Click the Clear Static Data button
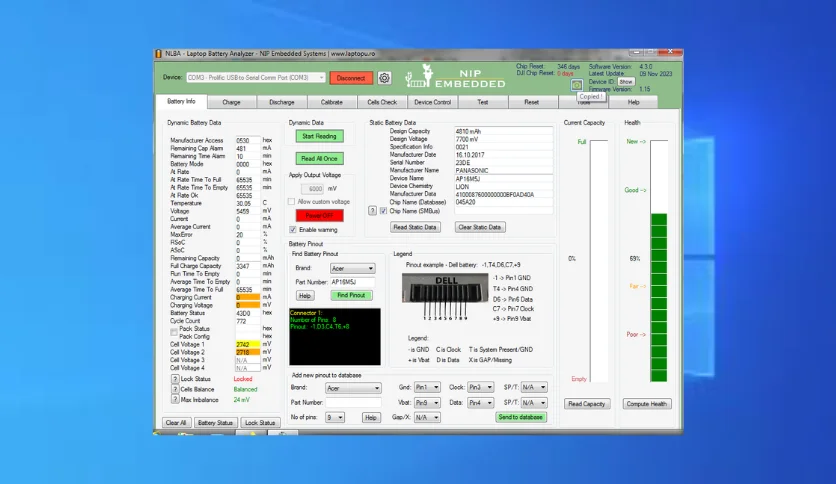Image resolution: width=836 pixels, height=484 pixels. pos(480,227)
